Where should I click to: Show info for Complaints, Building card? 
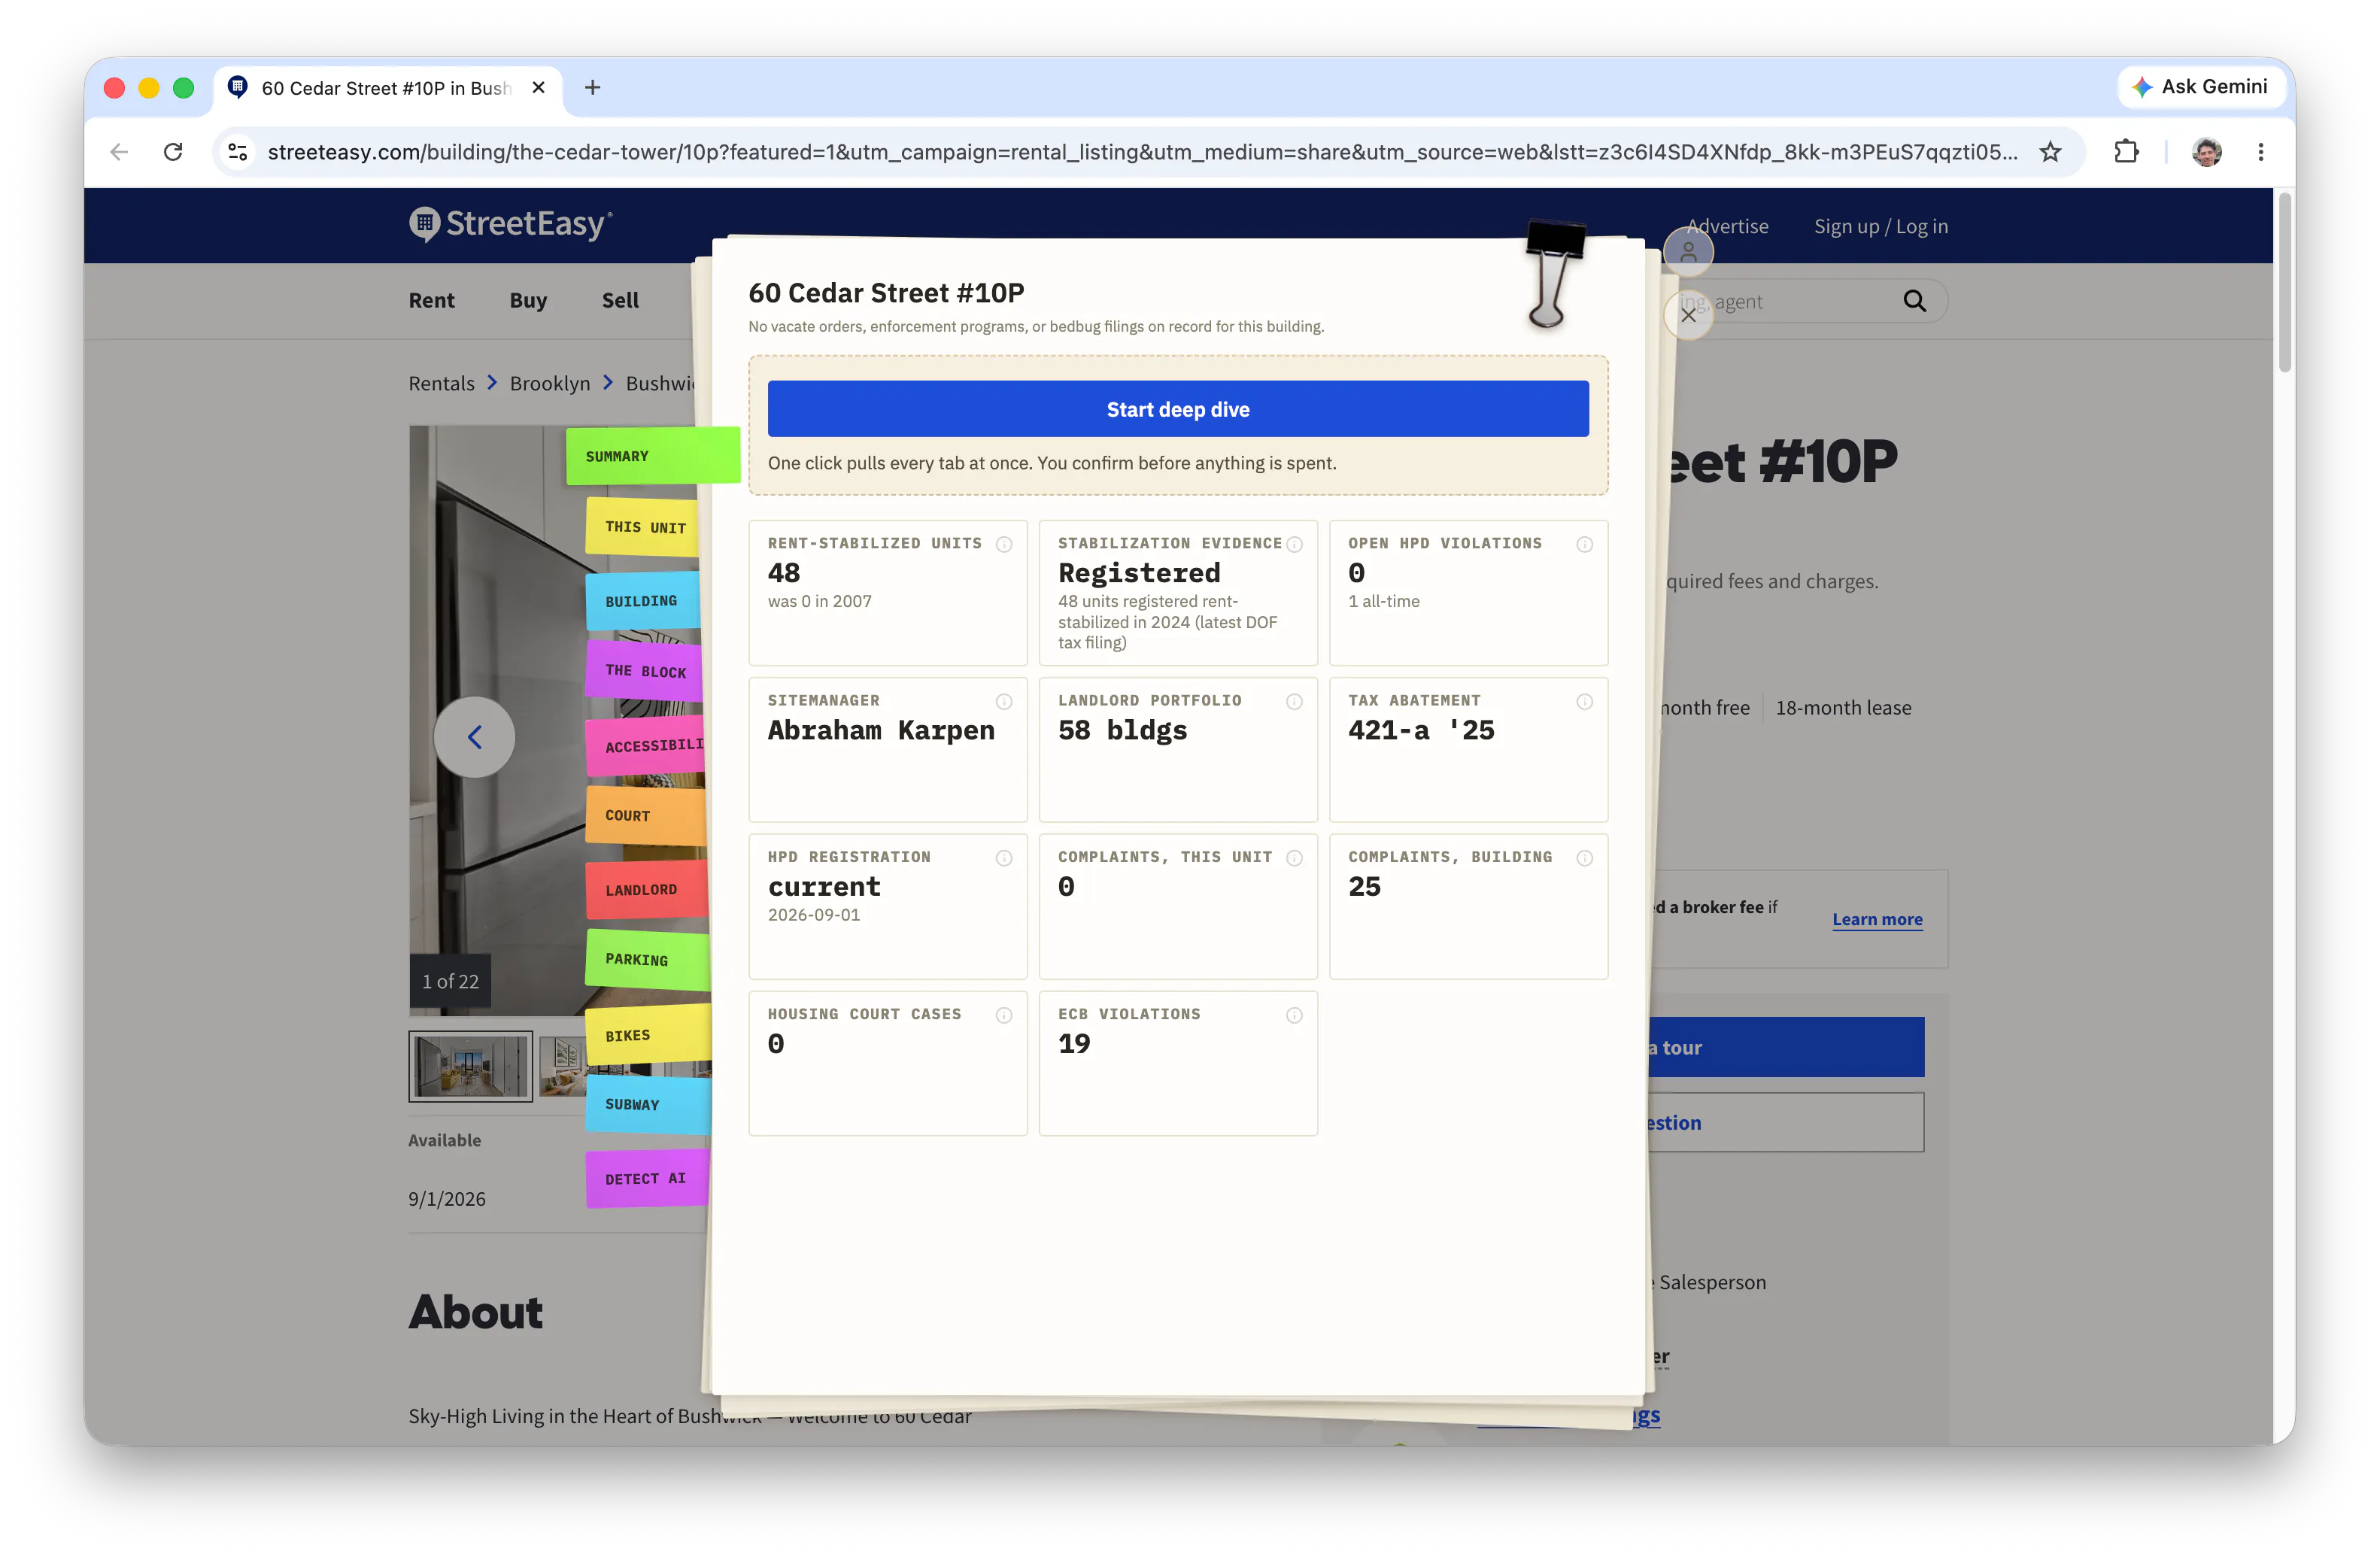[1584, 858]
